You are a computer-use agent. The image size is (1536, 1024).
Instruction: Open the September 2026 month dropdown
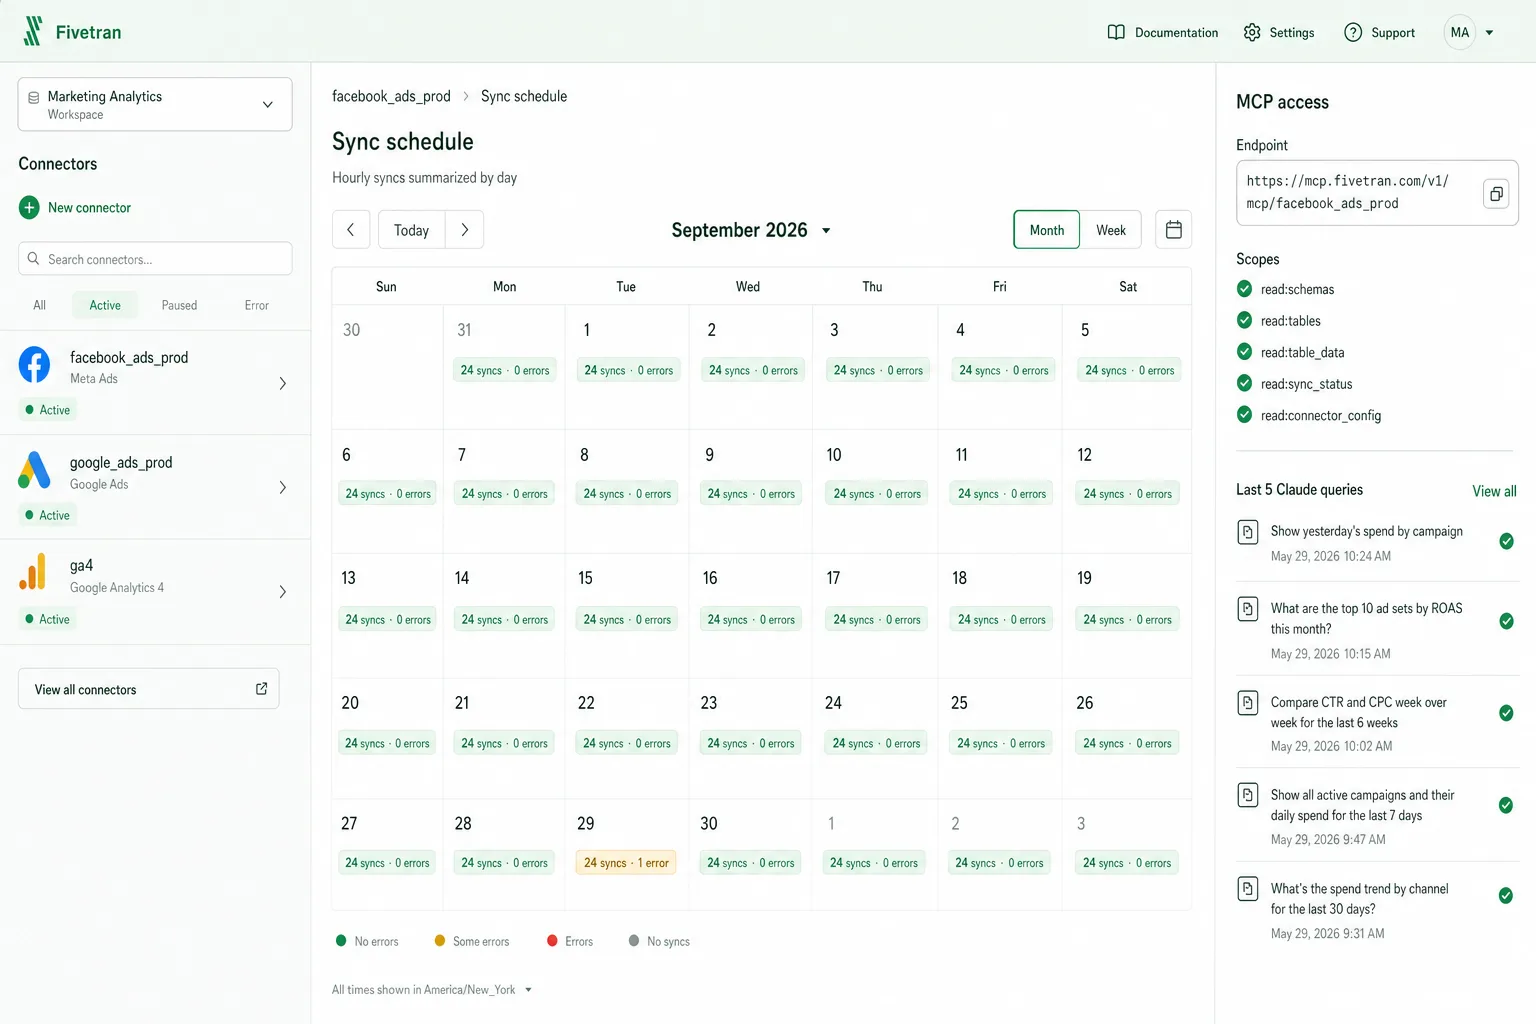(751, 230)
